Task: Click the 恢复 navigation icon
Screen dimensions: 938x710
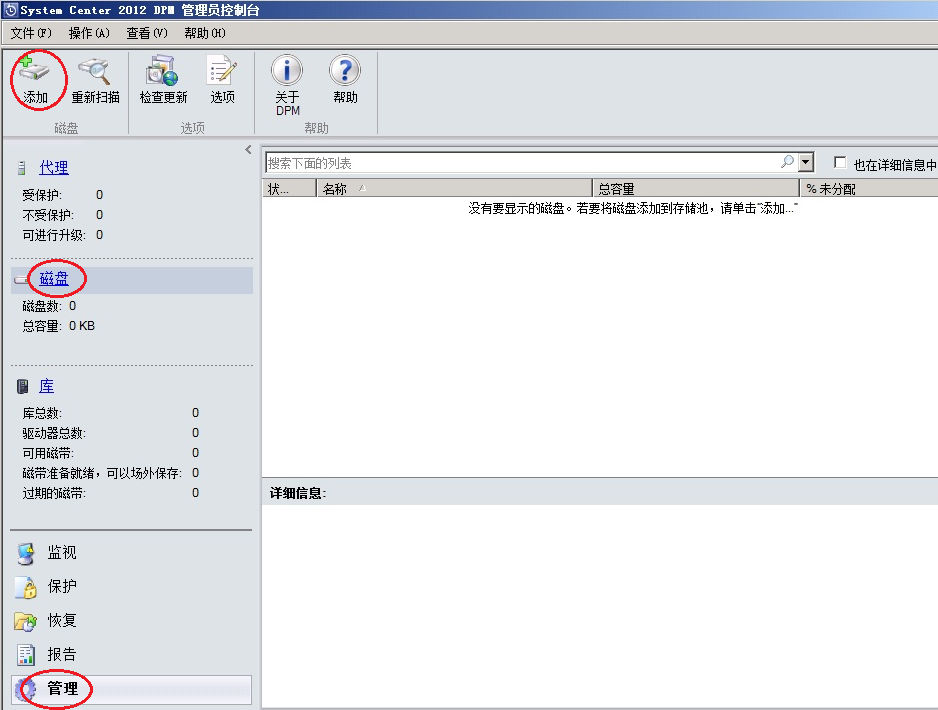Action: coord(26,621)
